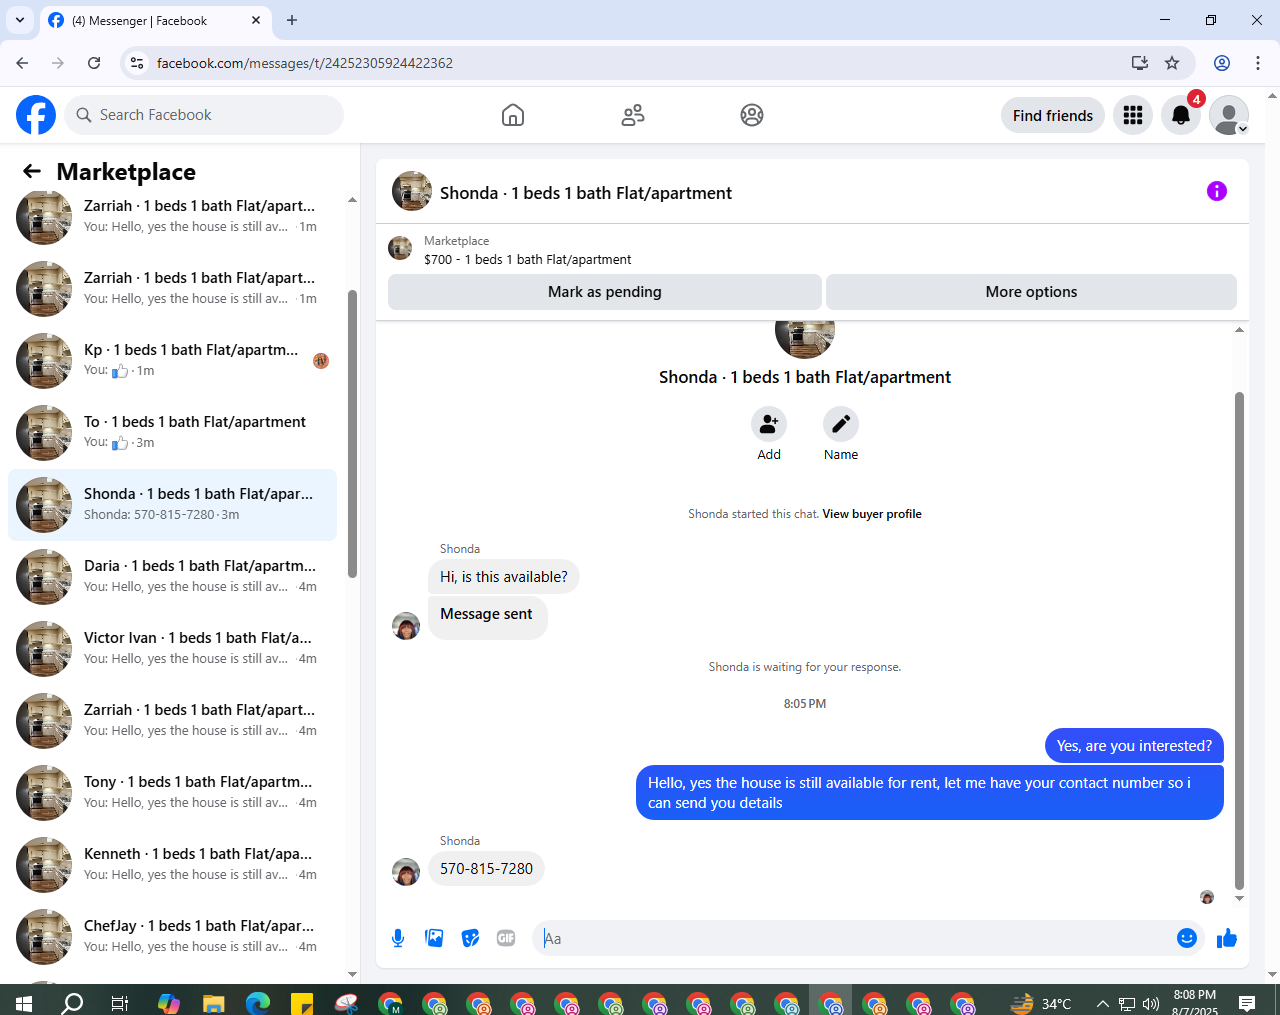Click the 'Hi, is this available?' message

click(504, 577)
